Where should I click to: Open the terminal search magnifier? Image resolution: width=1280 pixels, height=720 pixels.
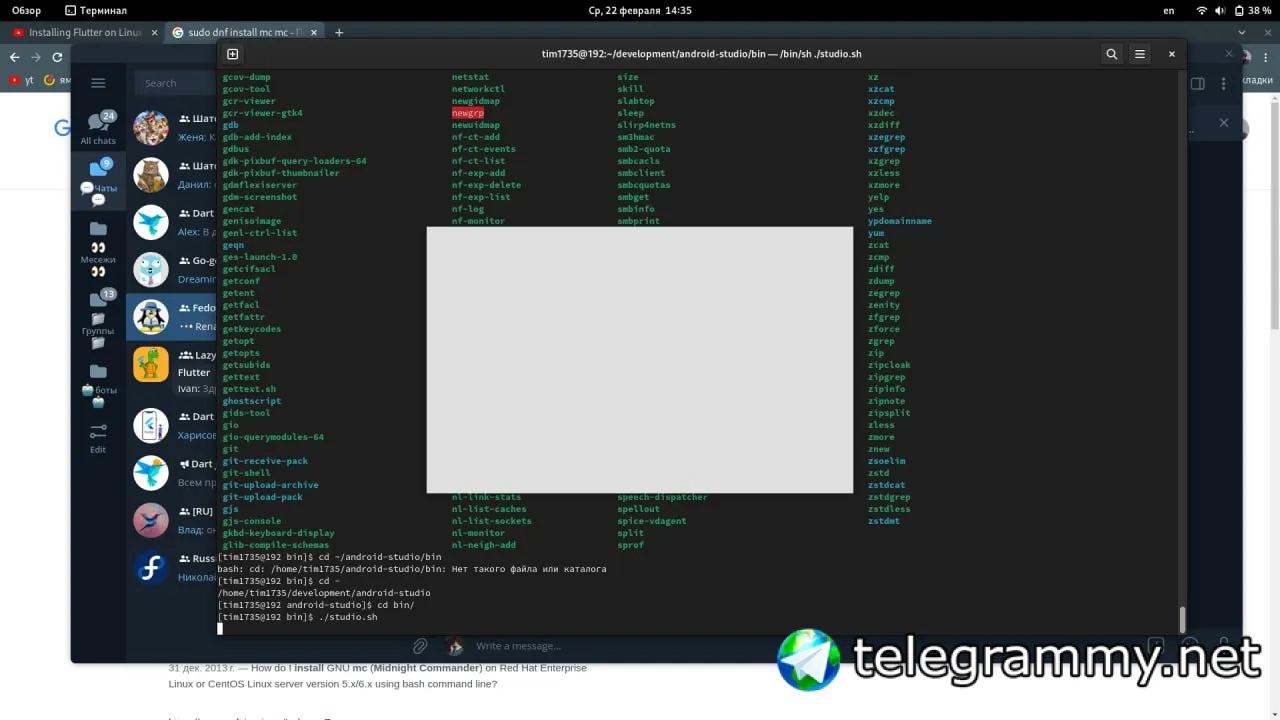click(1111, 54)
